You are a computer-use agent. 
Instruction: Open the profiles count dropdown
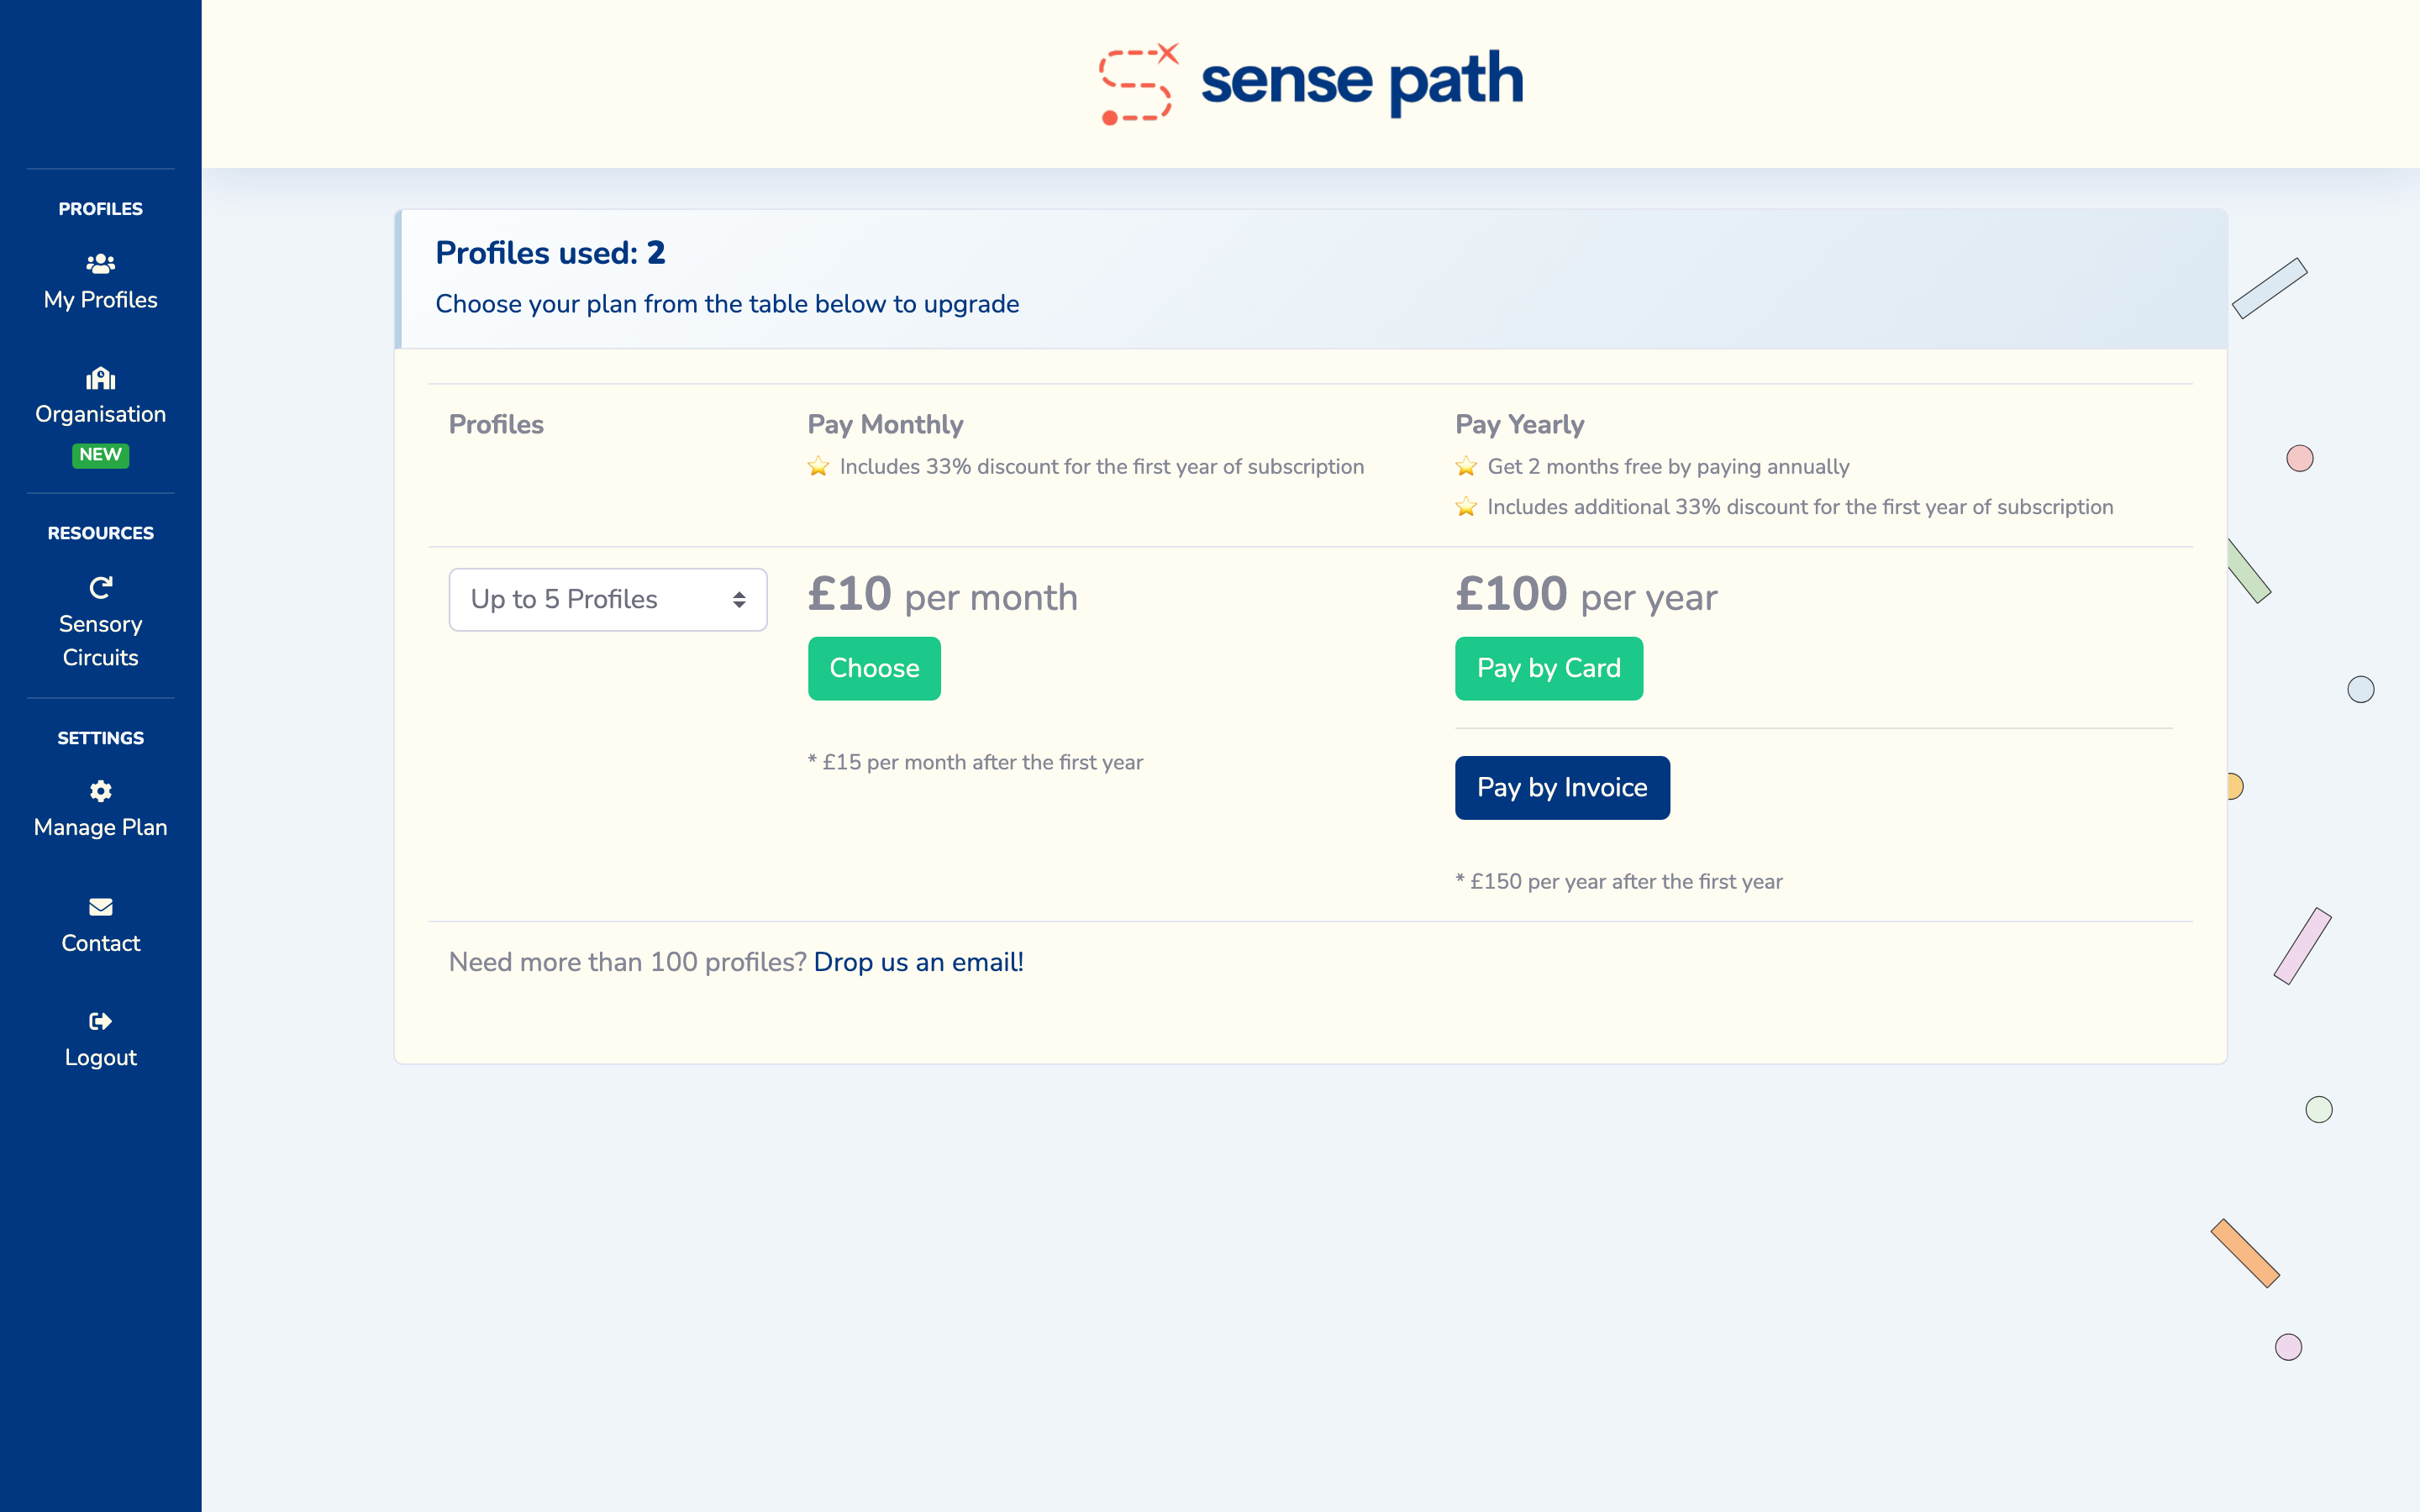pos(607,599)
